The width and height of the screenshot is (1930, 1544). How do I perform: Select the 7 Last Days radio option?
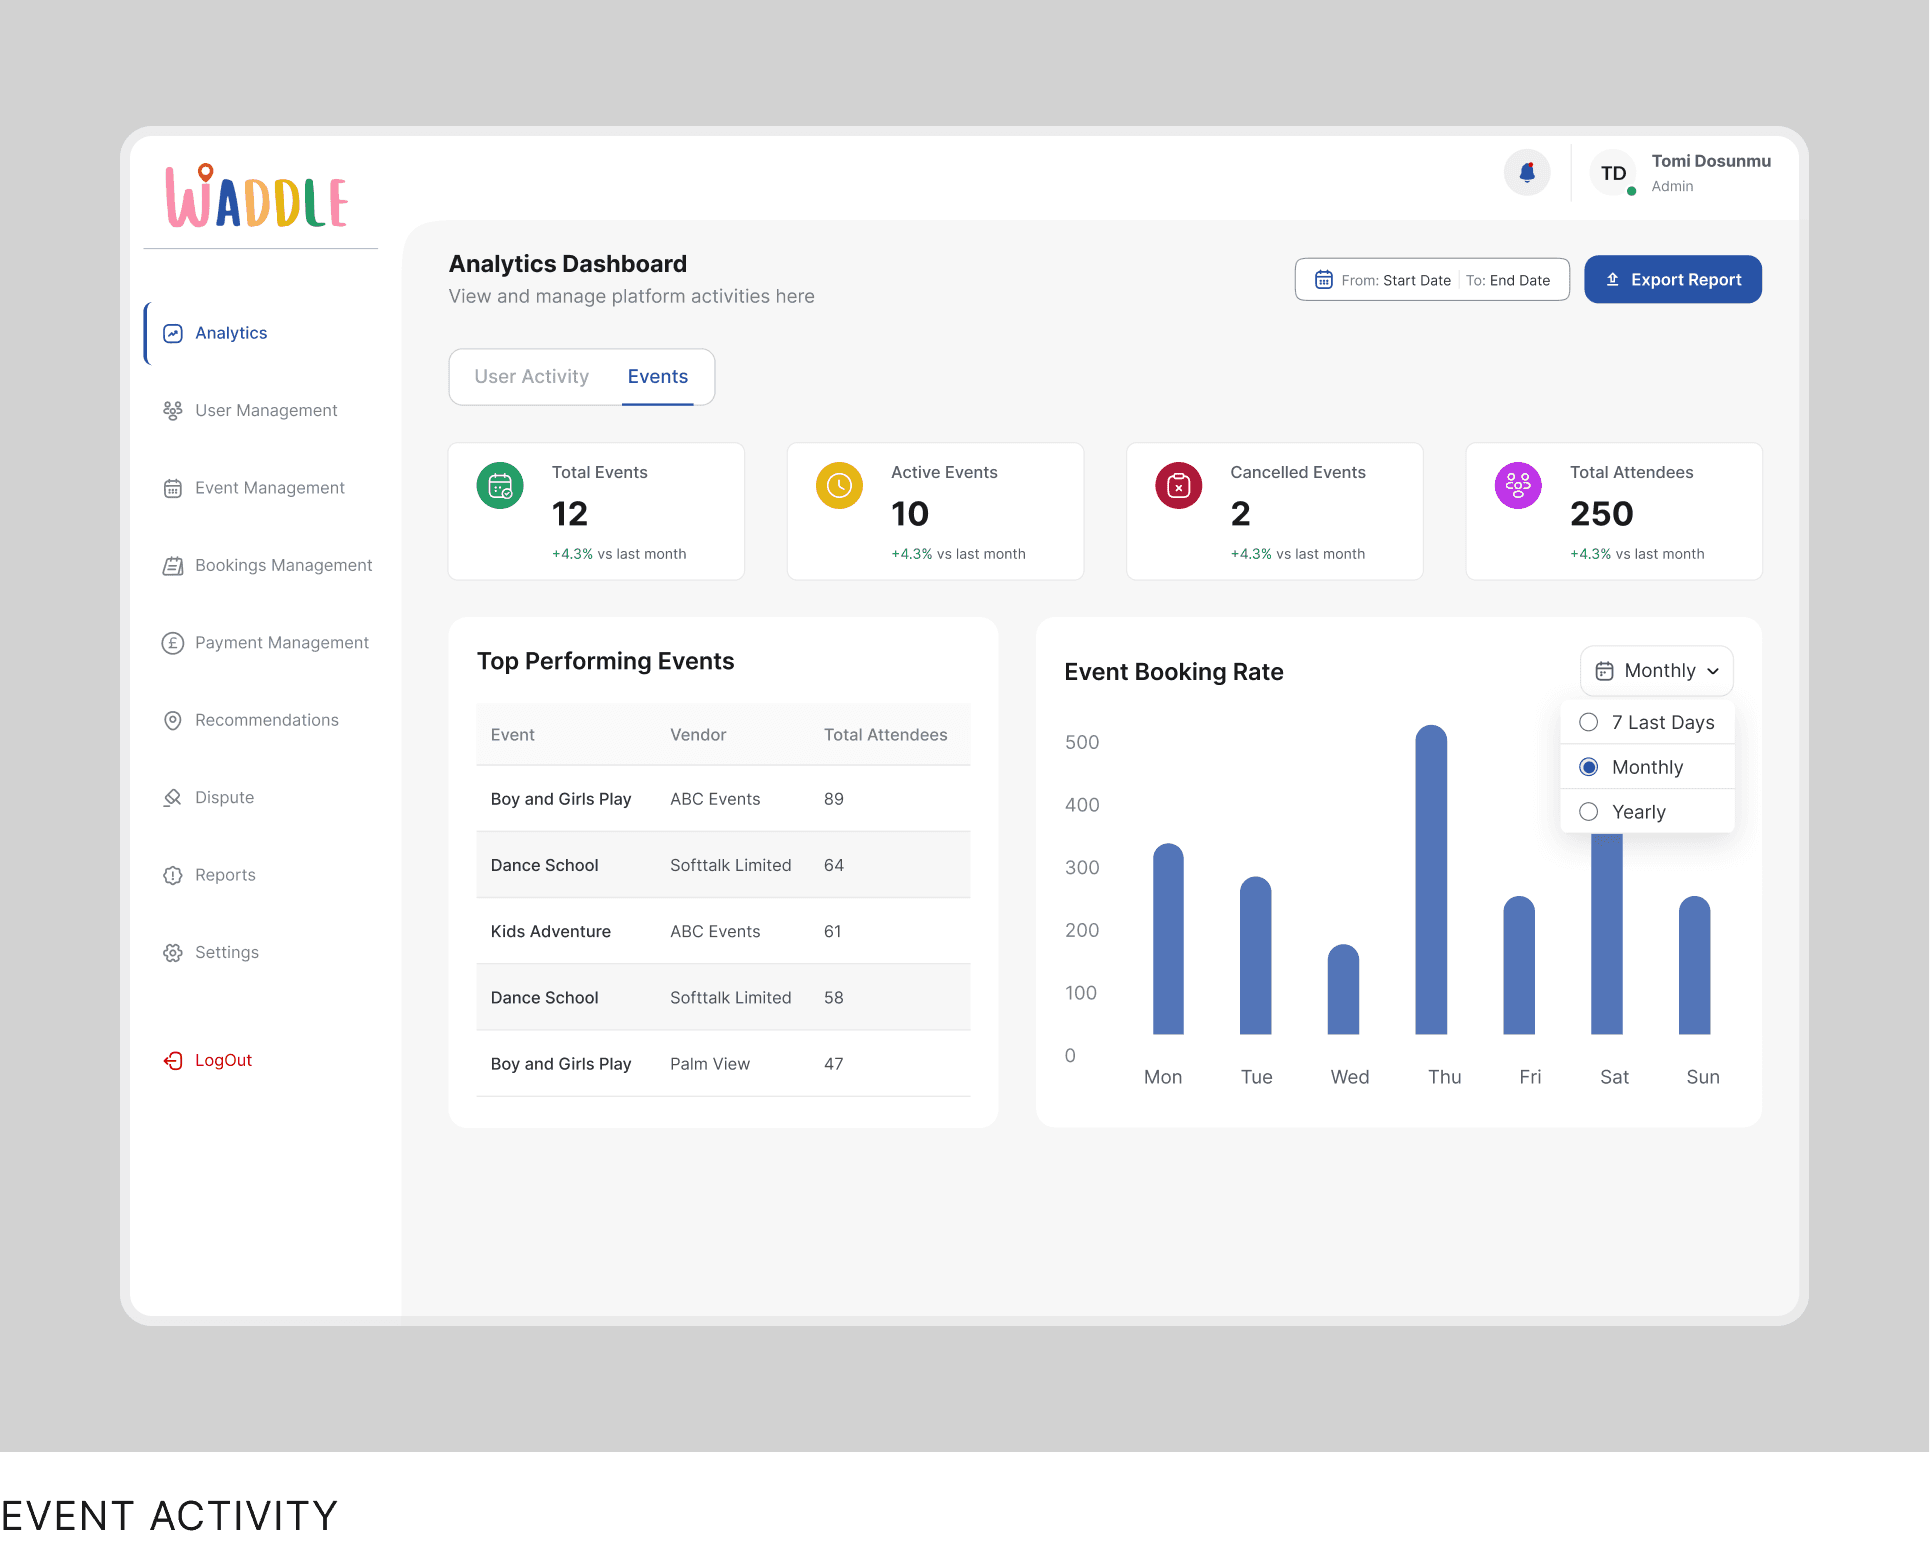point(1588,722)
